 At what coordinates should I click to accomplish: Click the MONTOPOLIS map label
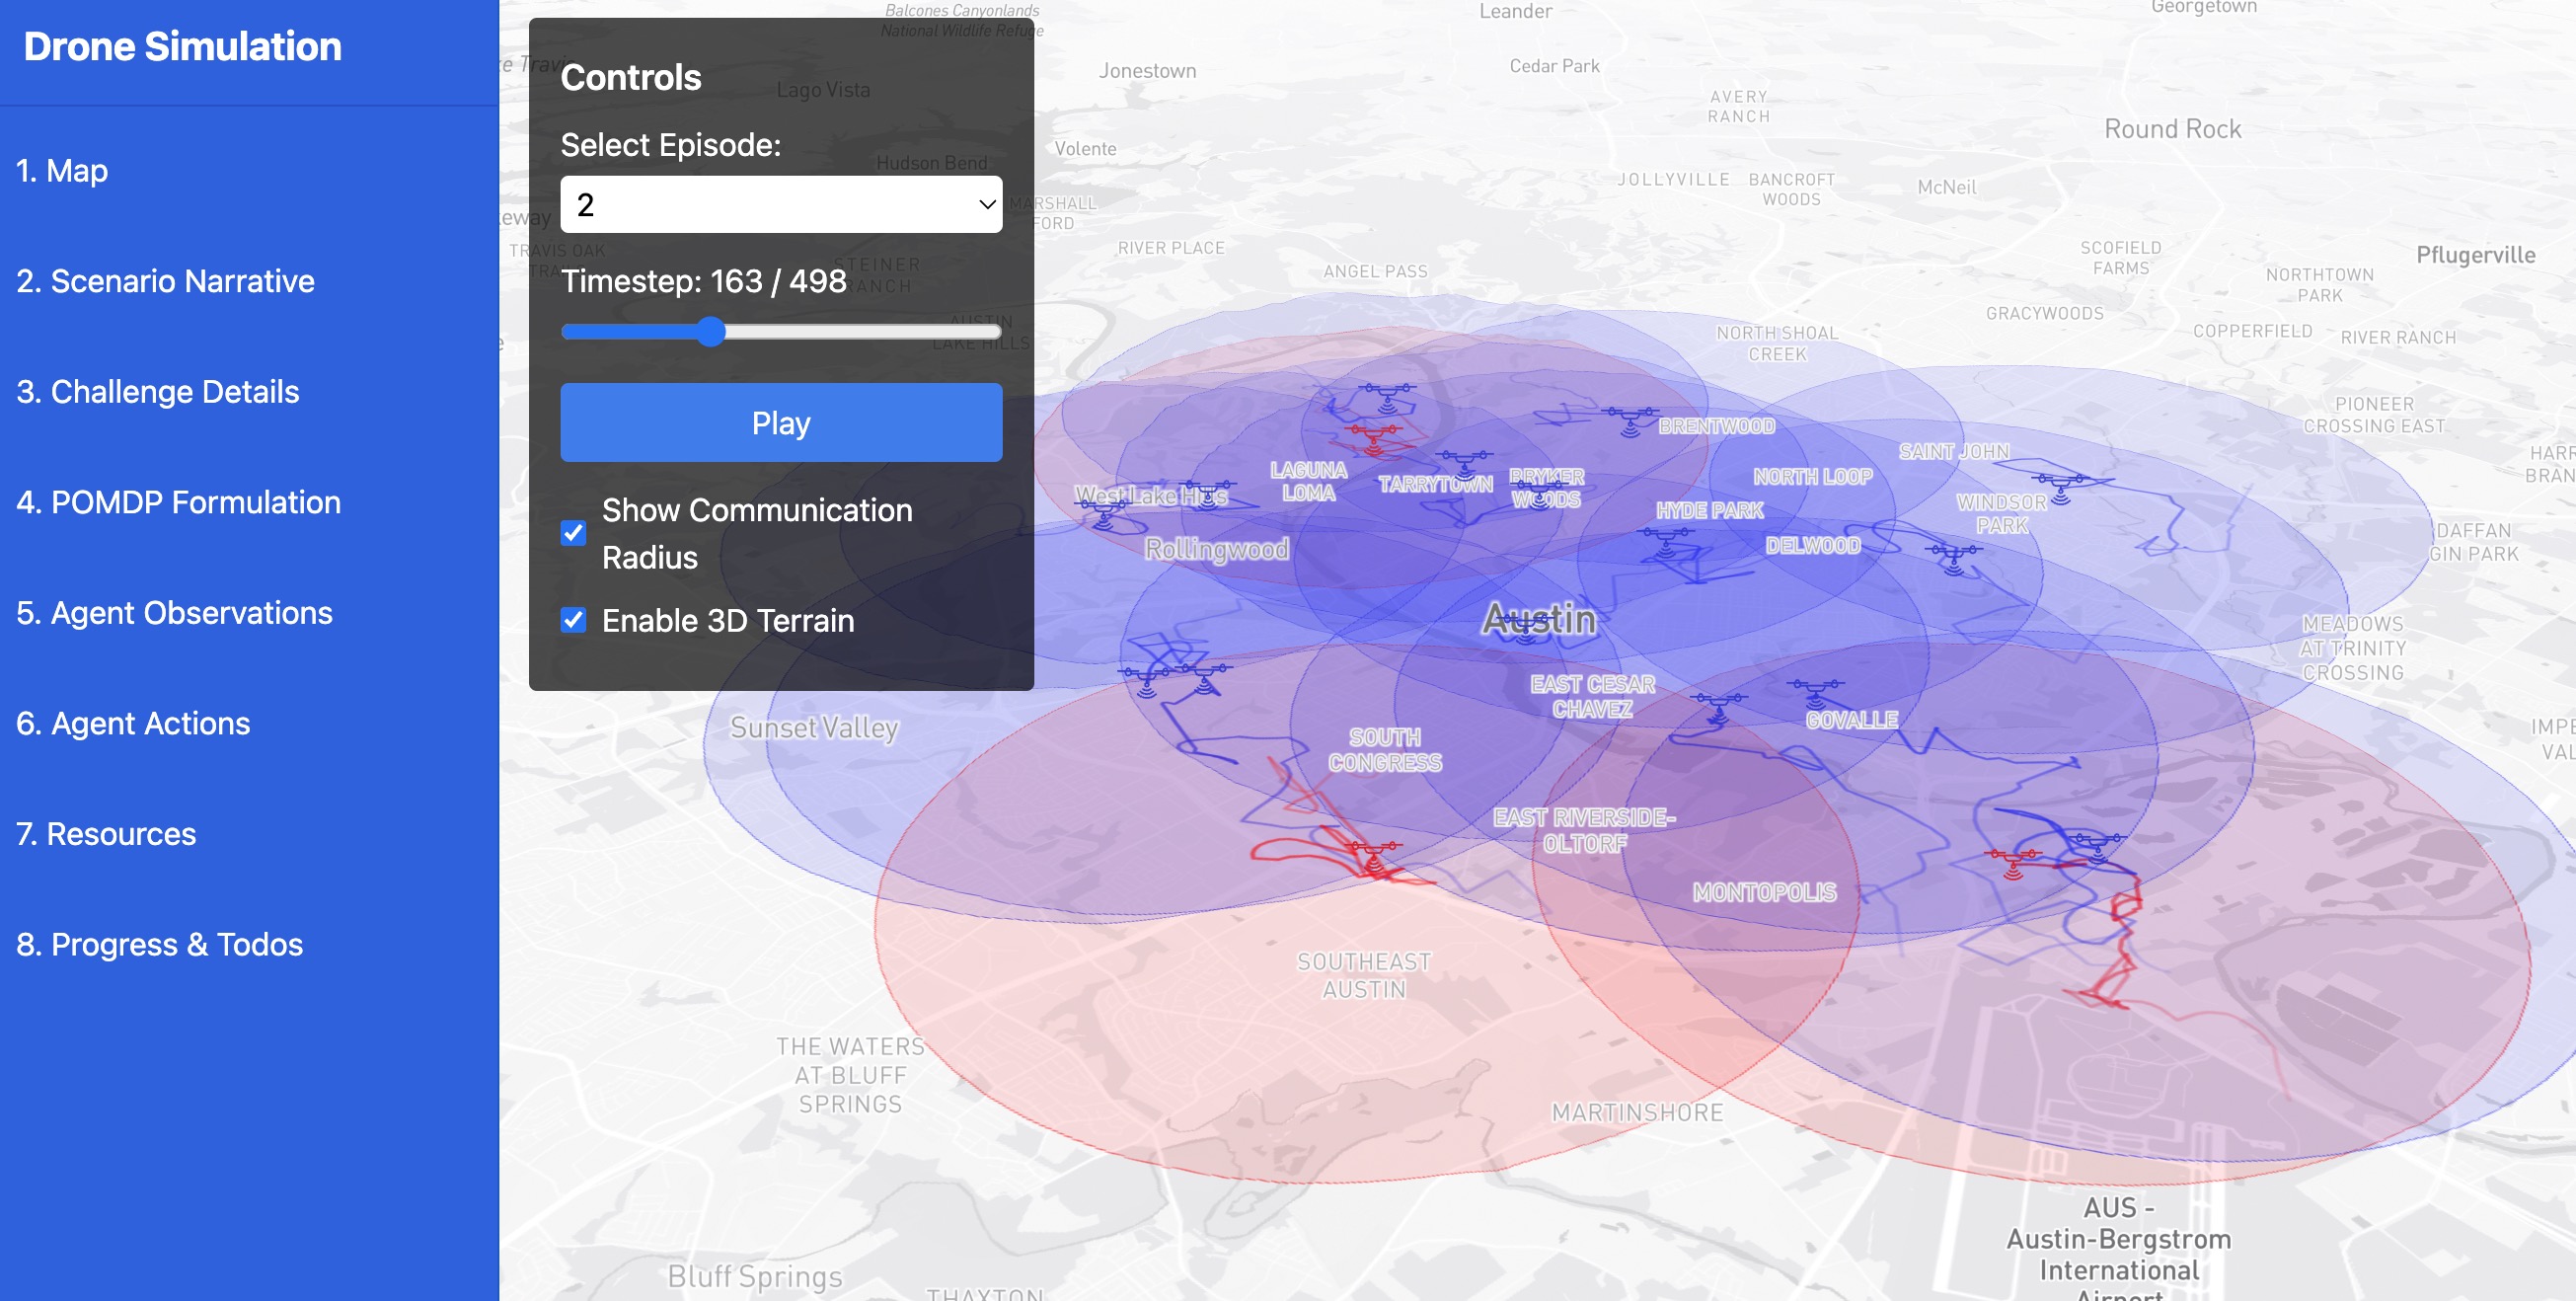(x=1764, y=892)
